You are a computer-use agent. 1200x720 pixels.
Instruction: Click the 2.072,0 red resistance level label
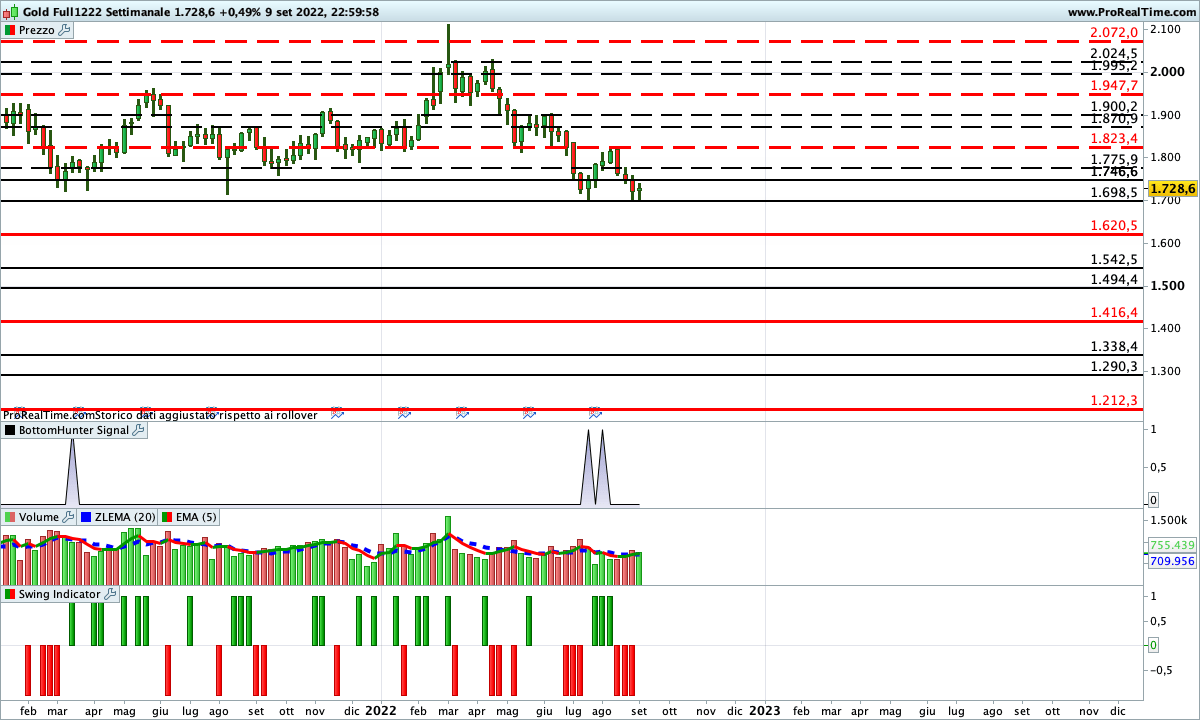(1114, 33)
